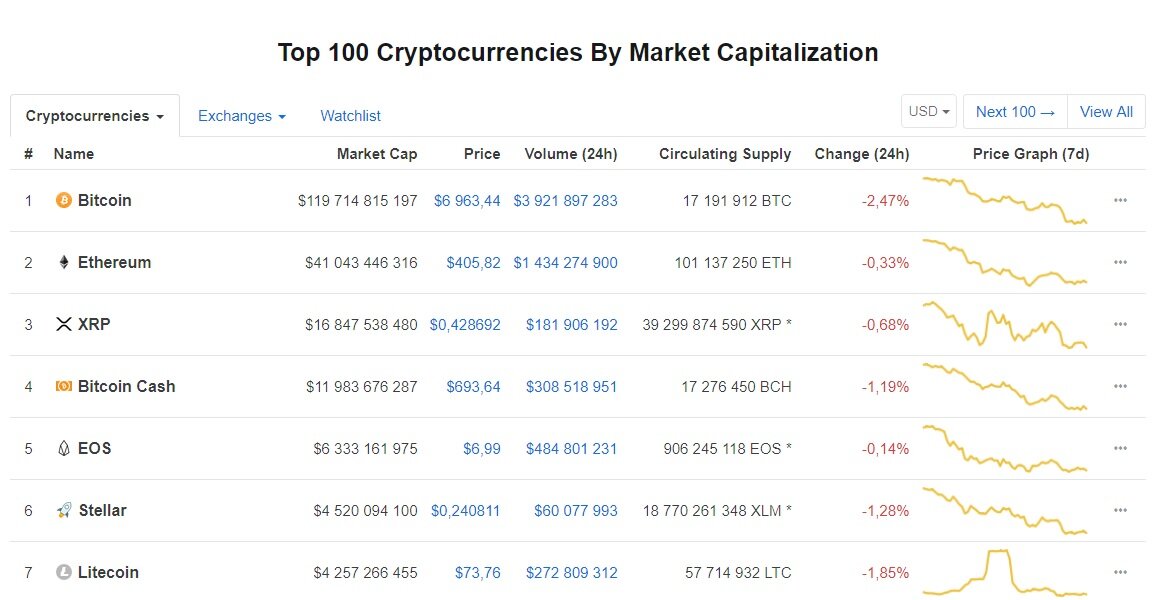1171x600 pixels.
Task: Click the XRP logo icon
Action: [x=64, y=325]
